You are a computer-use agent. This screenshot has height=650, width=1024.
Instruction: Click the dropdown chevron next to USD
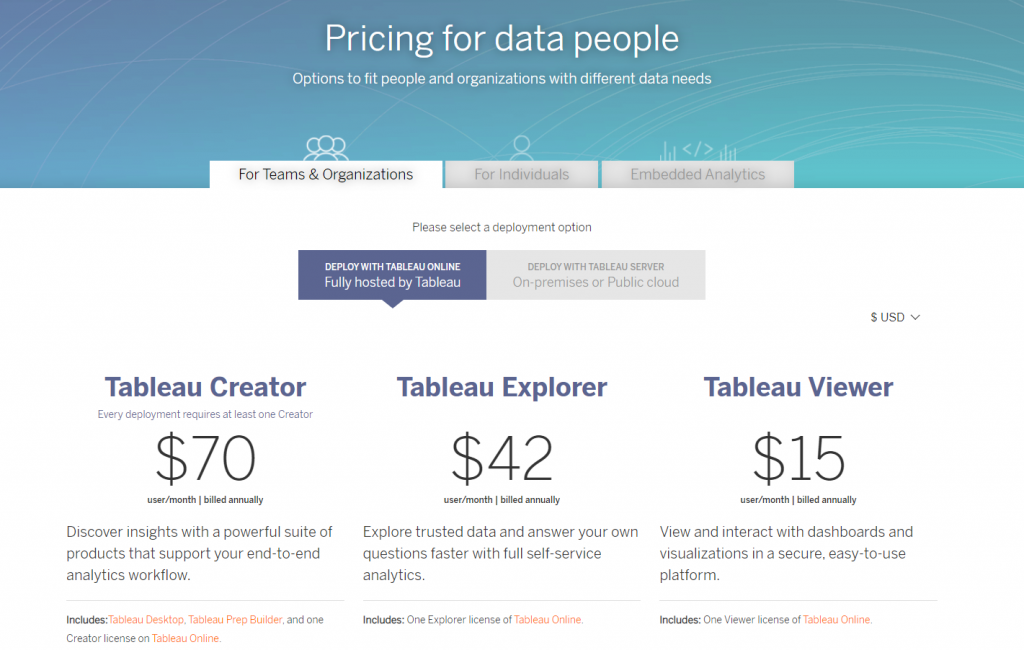(x=916, y=317)
